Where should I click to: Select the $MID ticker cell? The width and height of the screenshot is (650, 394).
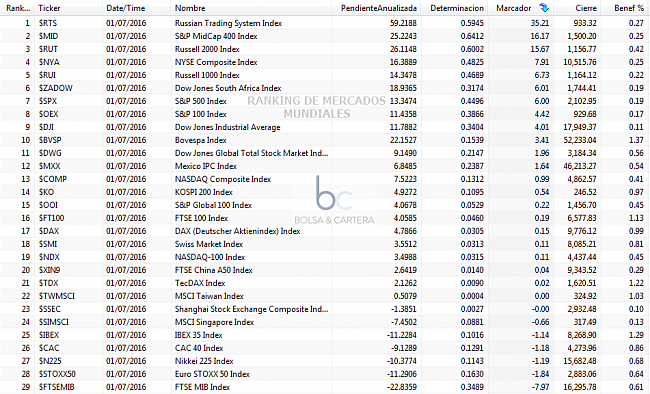tap(49, 36)
